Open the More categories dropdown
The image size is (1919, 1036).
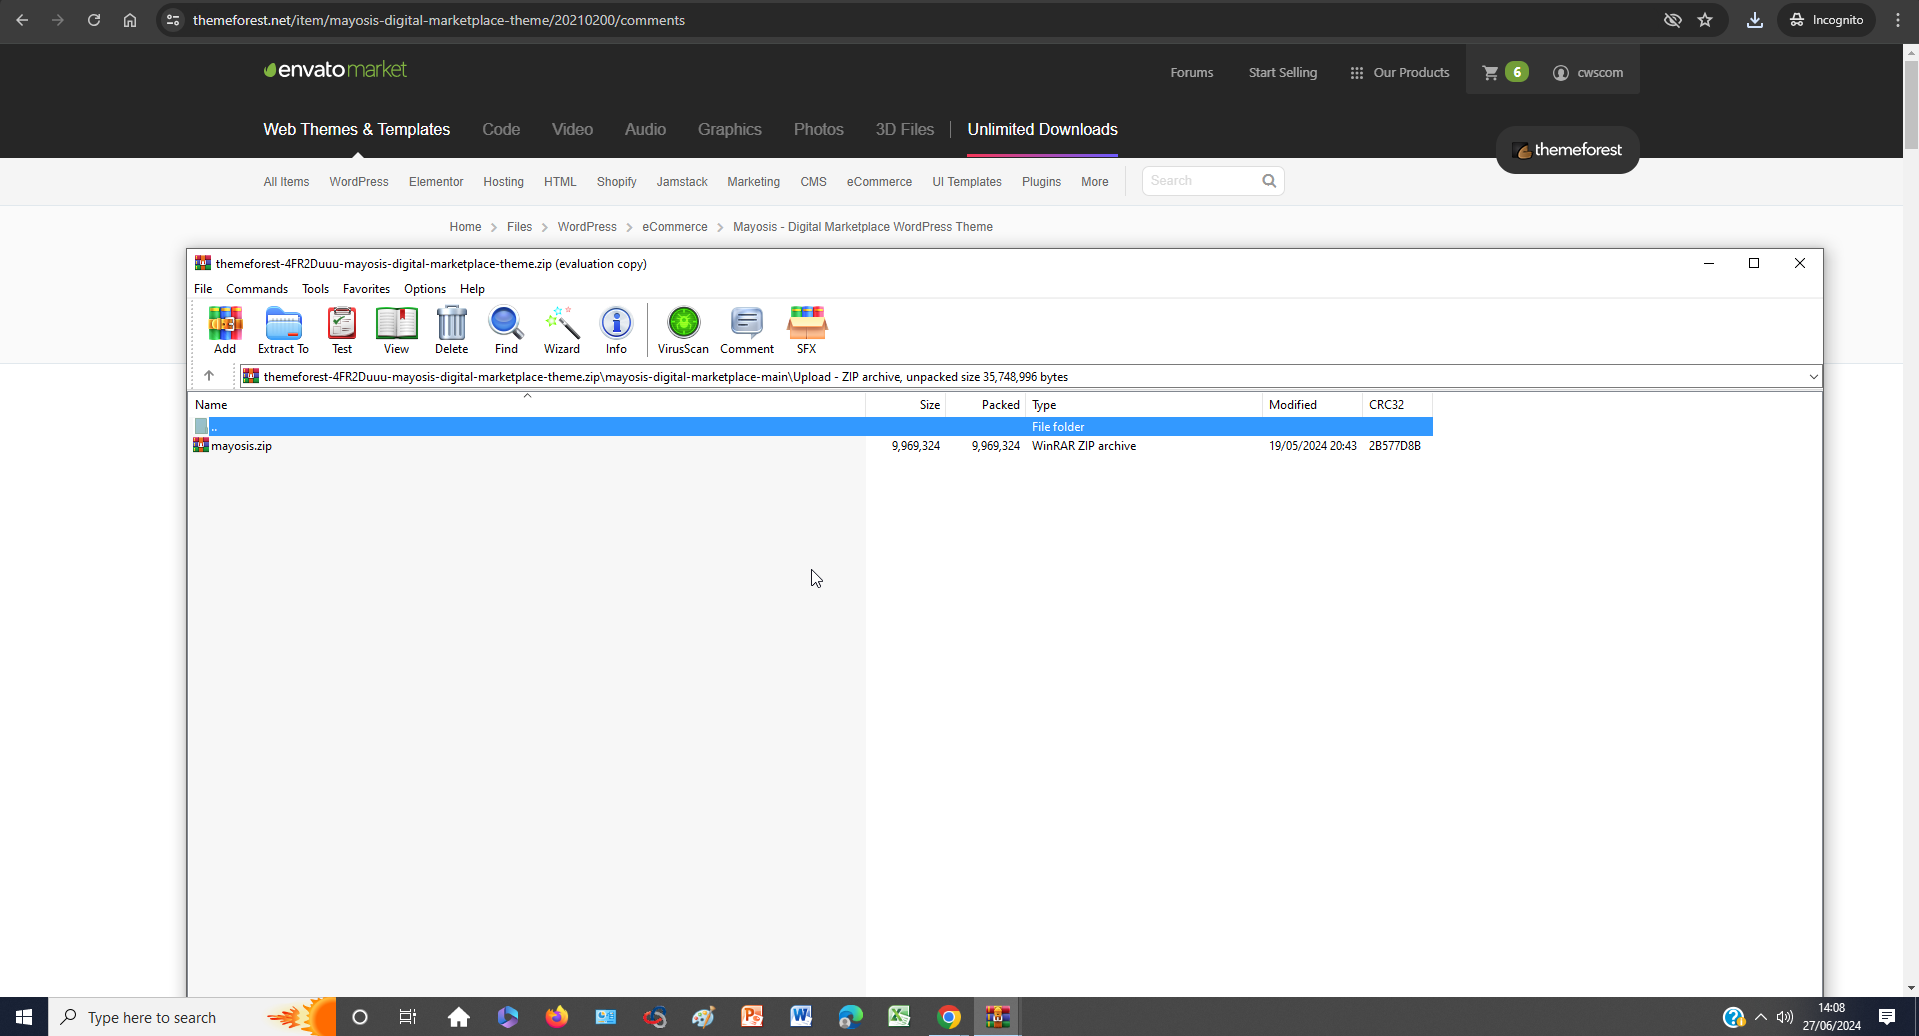click(x=1094, y=182)
